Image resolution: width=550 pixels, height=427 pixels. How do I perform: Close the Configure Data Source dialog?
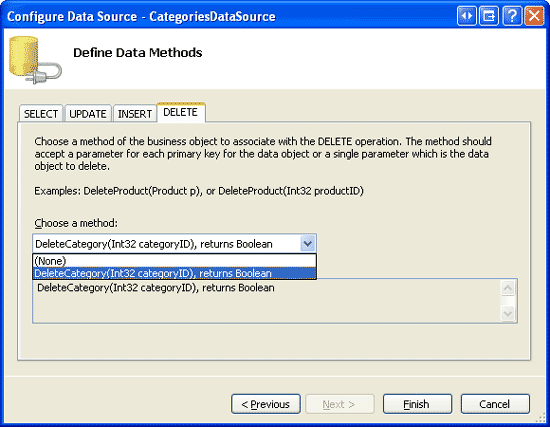534,16
